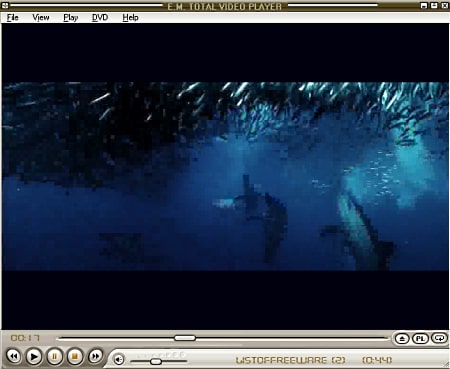The width and height of the screenshot is (450, 369).
Task: Click the total duration (0:44) display
Action: coord(377,360)
